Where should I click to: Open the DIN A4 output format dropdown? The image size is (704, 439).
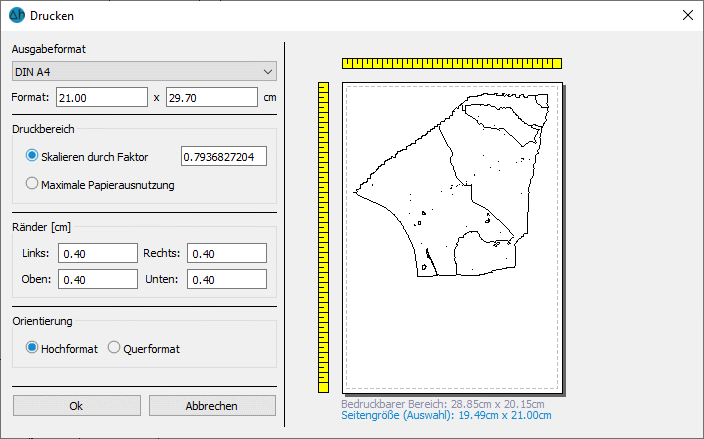144,71
